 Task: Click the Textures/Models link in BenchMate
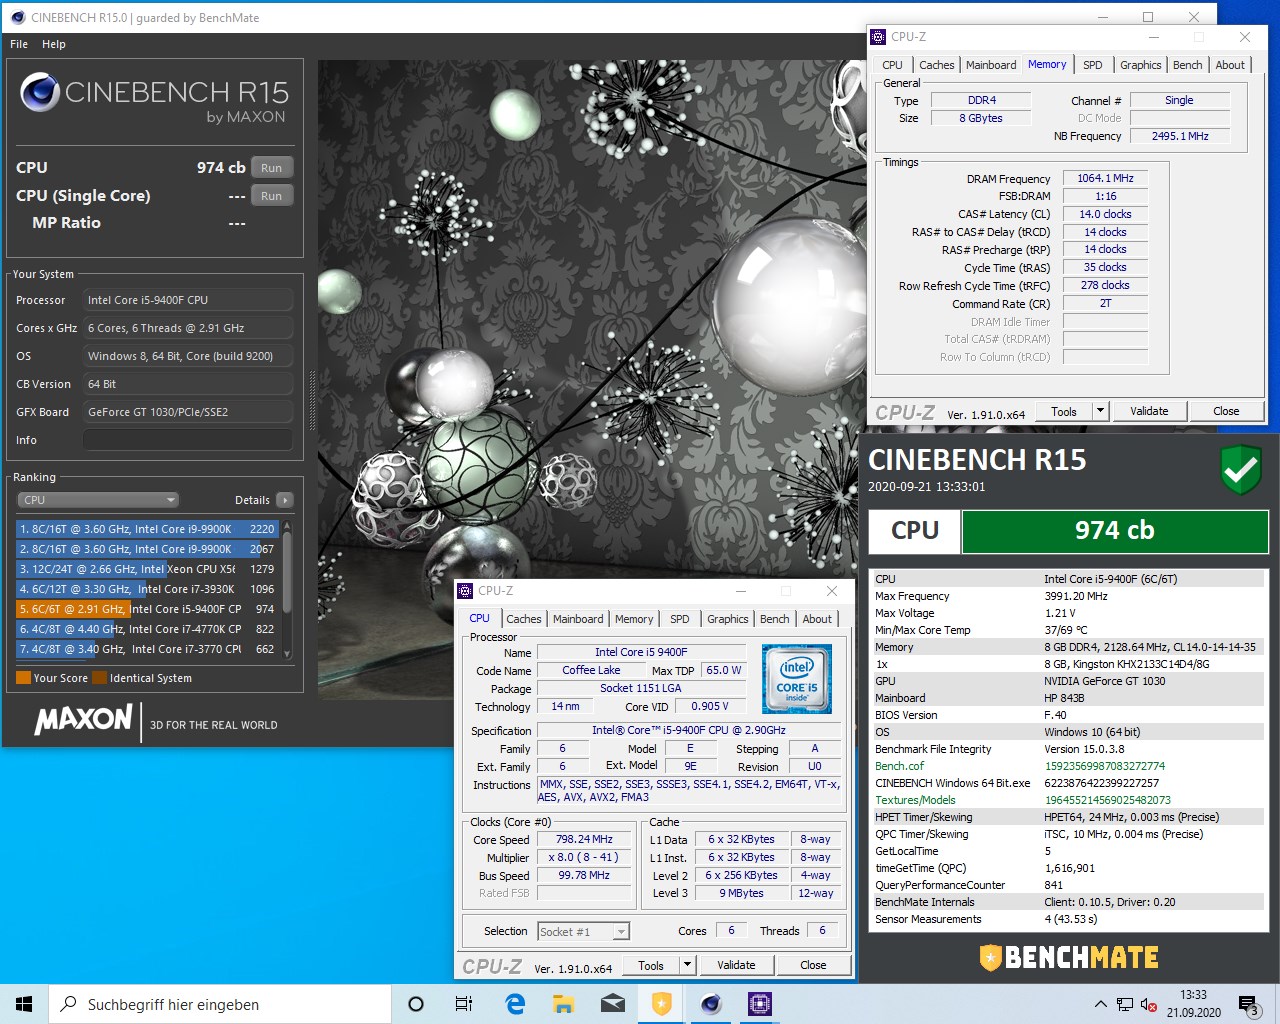pos(915,800)
